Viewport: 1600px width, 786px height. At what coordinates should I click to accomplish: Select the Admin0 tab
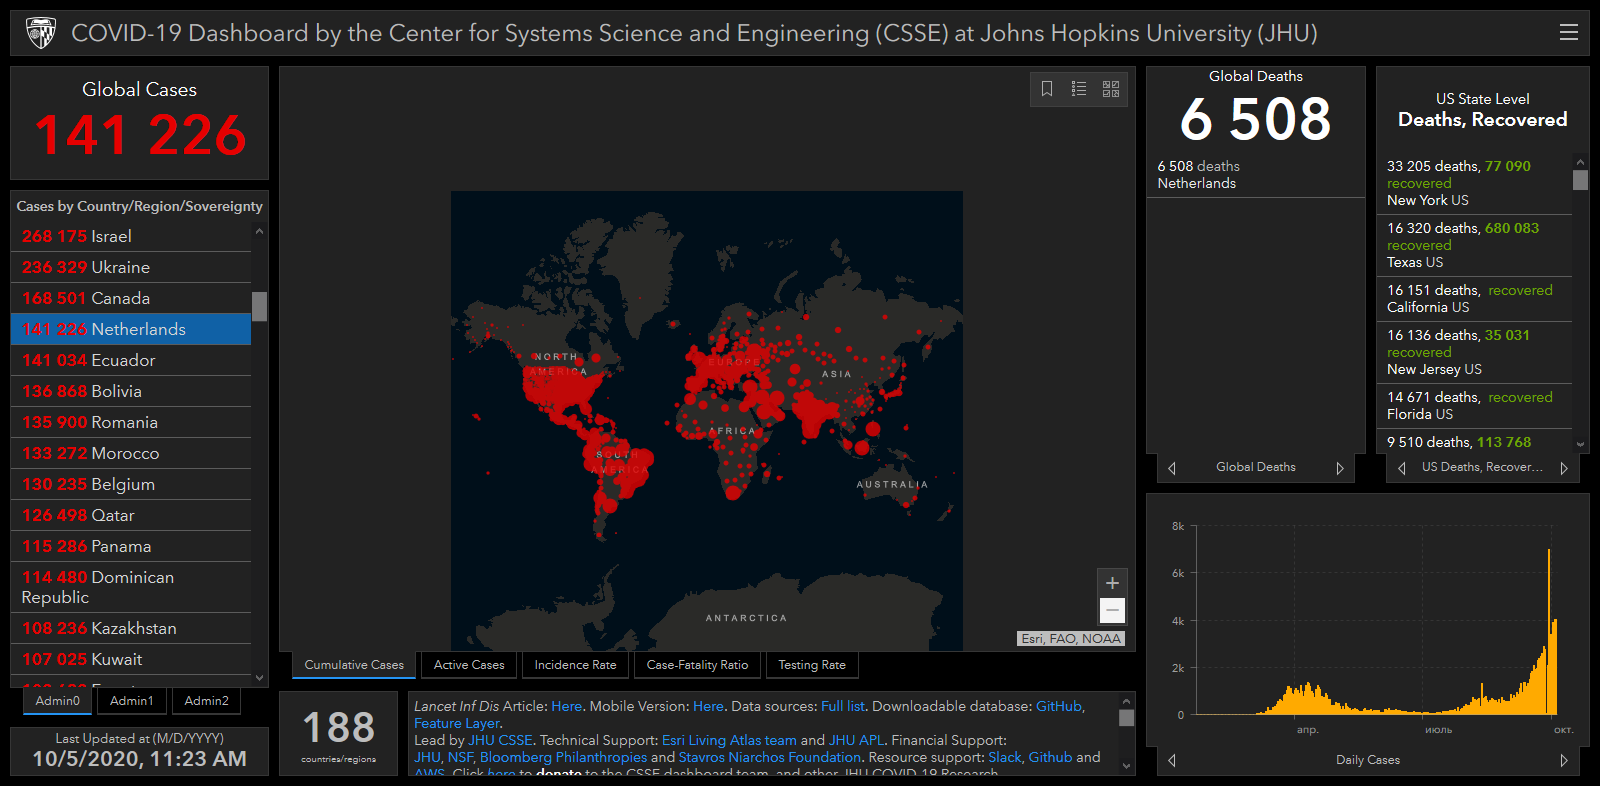pyautogui.click(x=57, y=701)
